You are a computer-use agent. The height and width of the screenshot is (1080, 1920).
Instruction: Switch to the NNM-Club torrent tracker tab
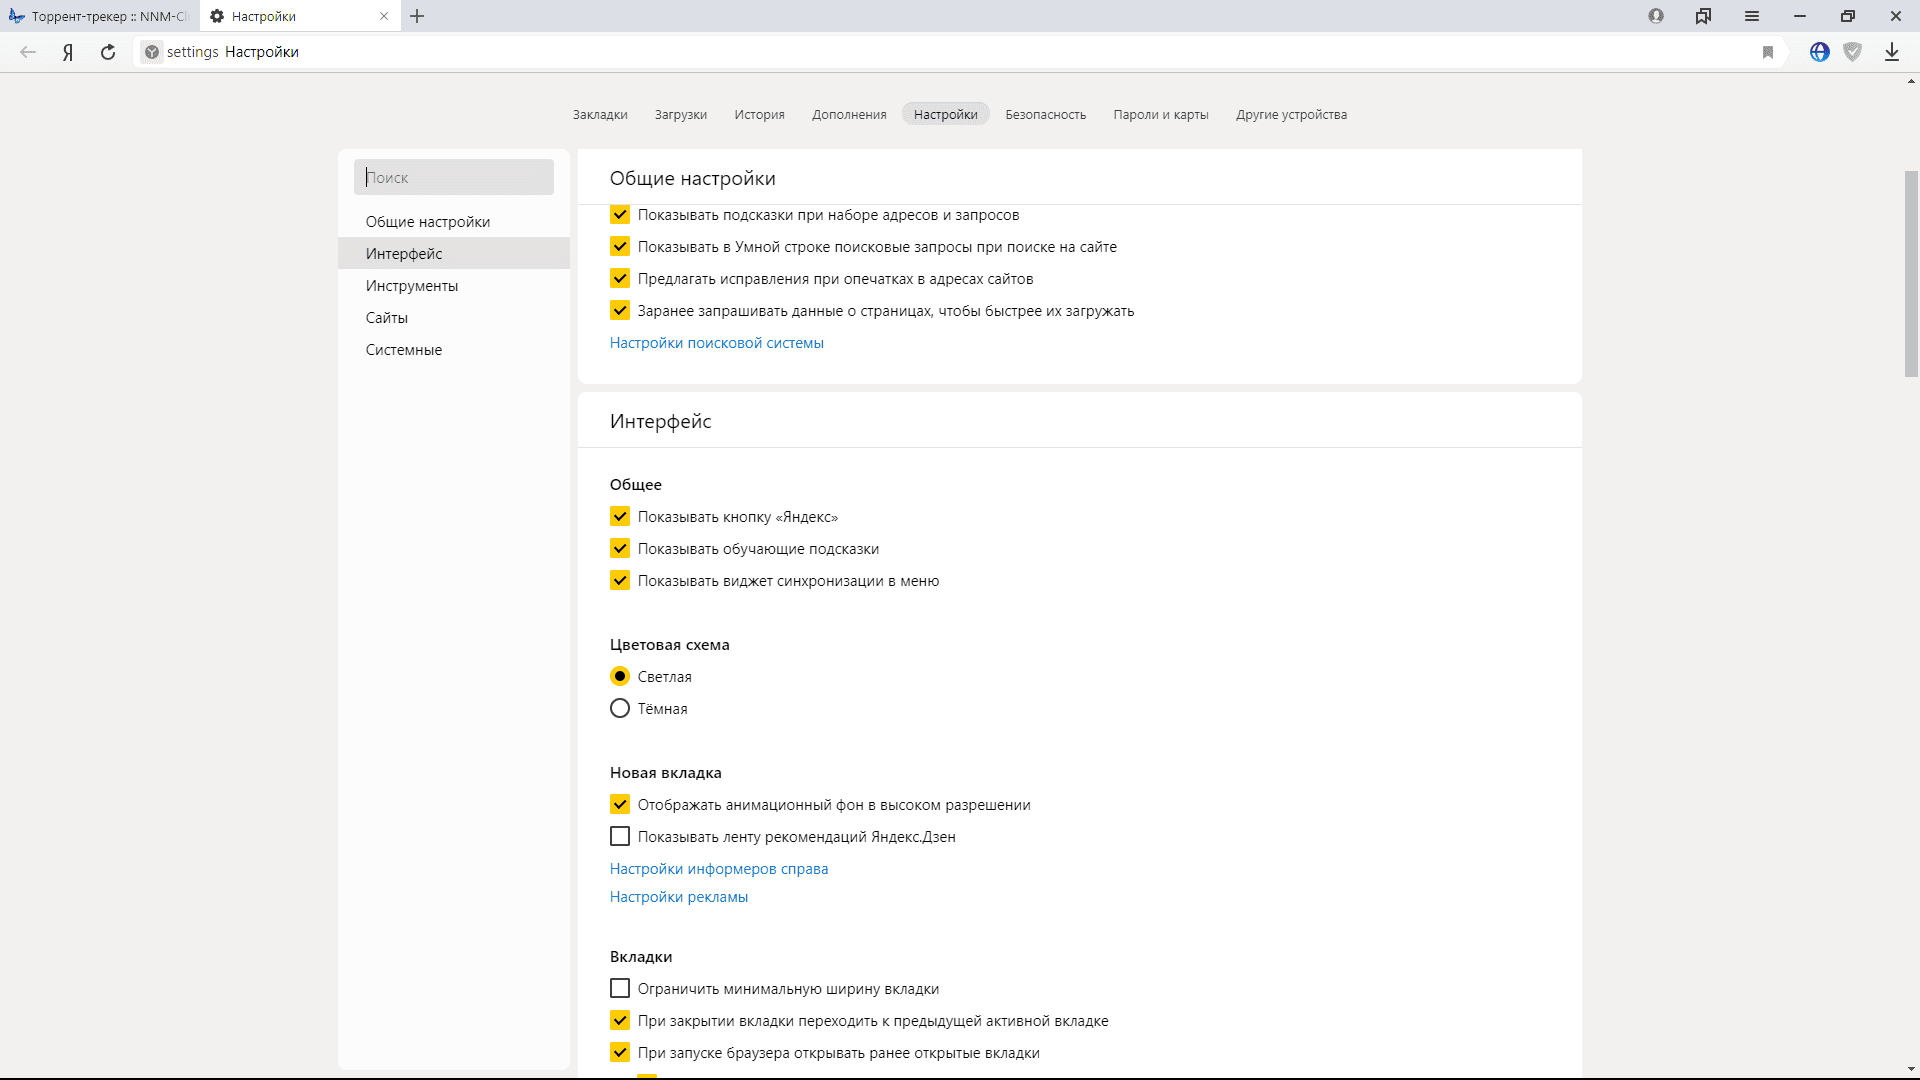(x=100, y=16)
